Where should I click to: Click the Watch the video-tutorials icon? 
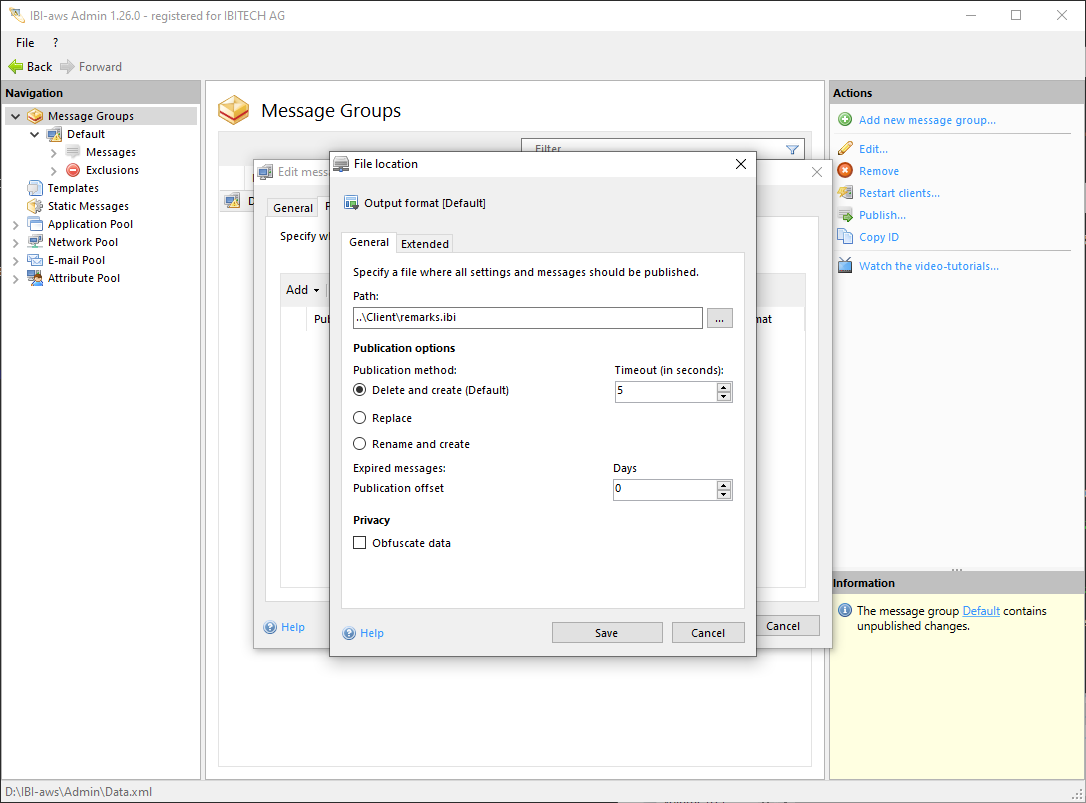pos(845,266)
